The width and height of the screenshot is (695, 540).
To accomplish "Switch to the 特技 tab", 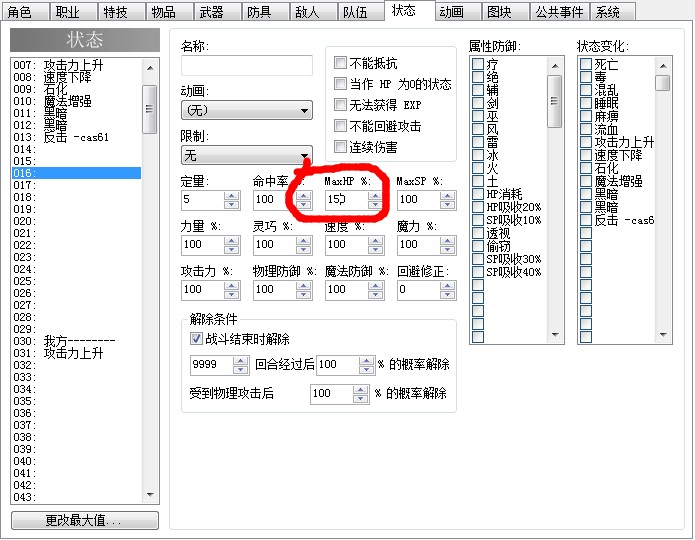I will 121,12.
